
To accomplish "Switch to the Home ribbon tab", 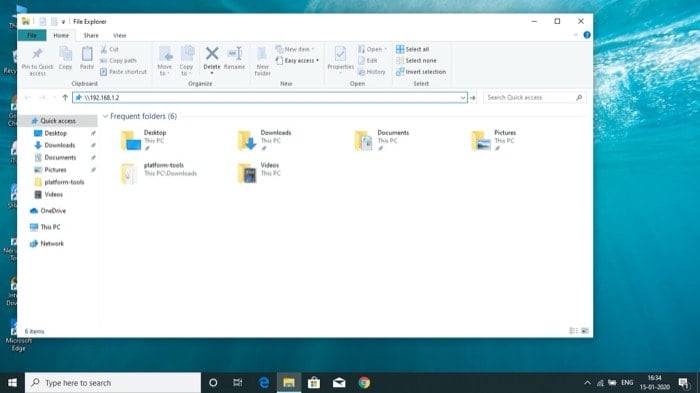I will click(61, 35).
